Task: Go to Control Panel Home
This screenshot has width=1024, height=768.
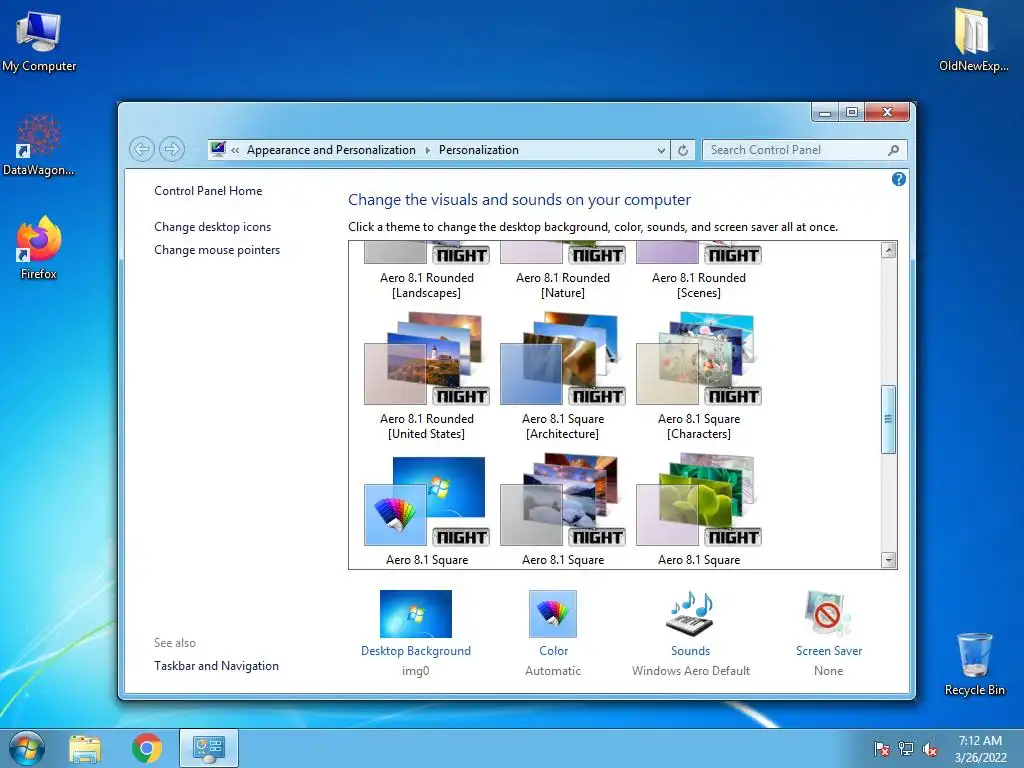Action: 208,191
